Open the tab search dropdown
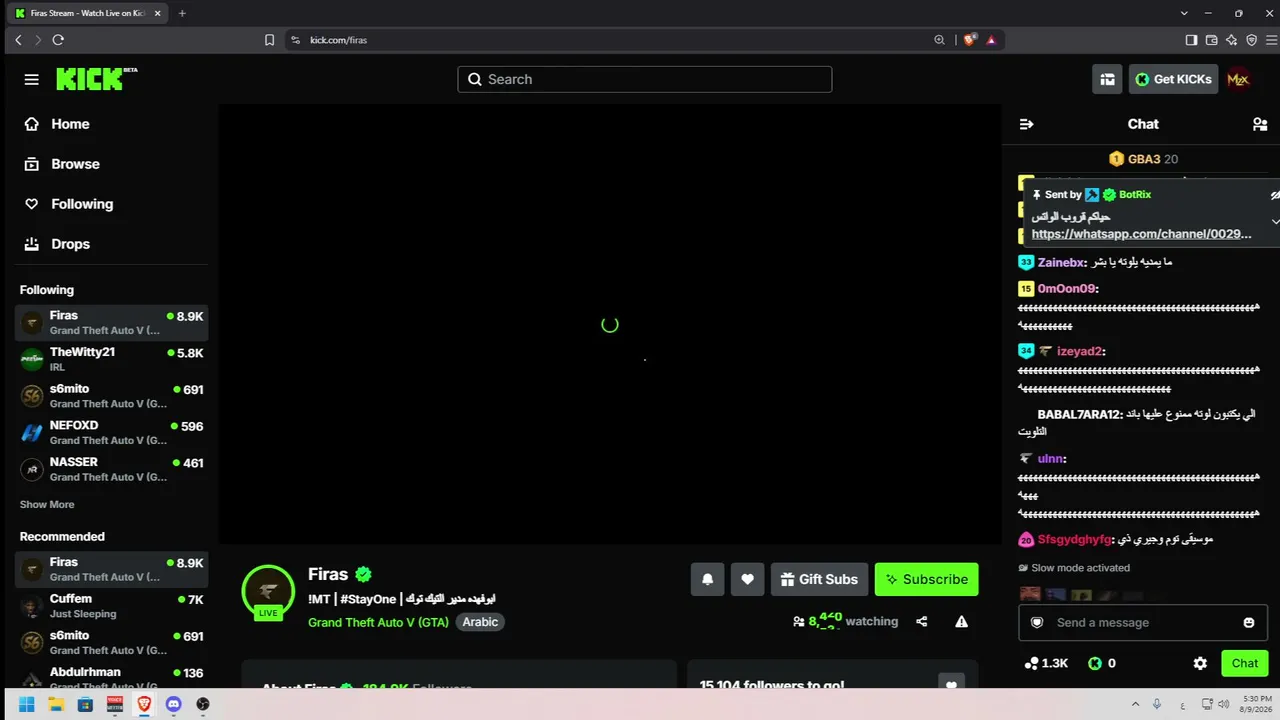This screenshot has width=1280, height=720. pyautogui.click(x=1184, y=13)
